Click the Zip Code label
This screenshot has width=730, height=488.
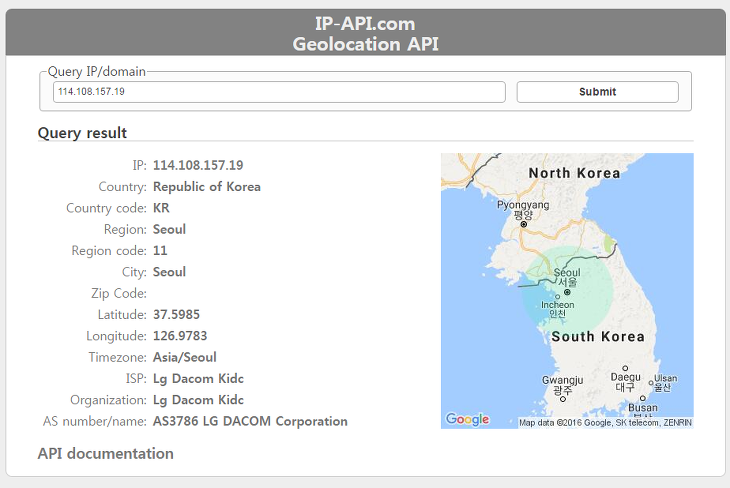click(119, 293)
